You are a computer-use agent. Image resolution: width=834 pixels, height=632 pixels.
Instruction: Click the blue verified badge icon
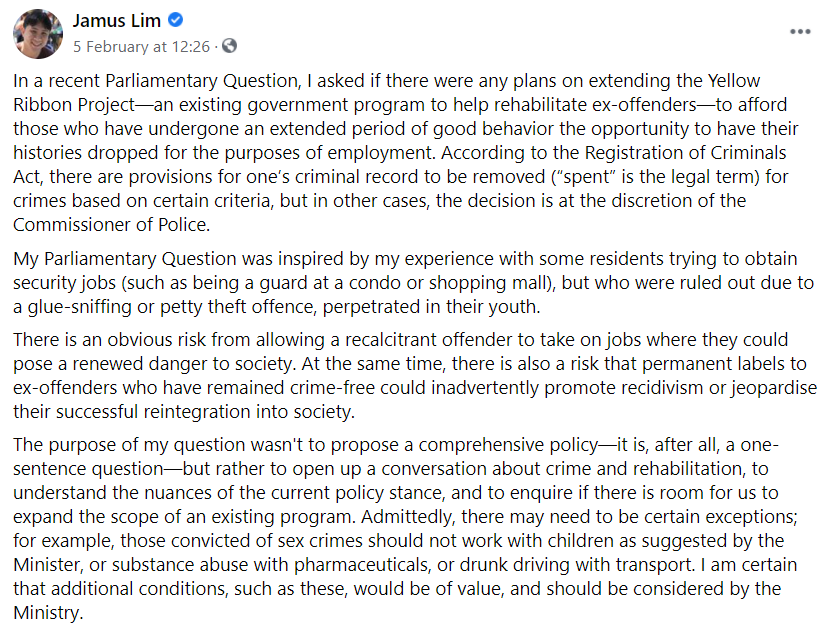pyautogui.click(x=176, y=21)
